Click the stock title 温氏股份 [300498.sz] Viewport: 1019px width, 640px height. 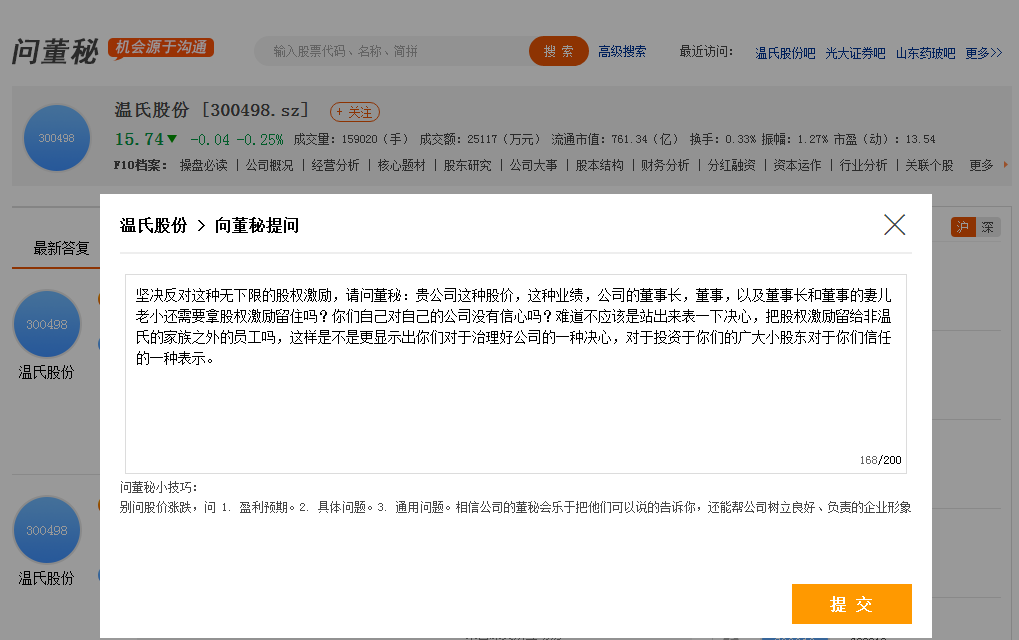point(211,110)
